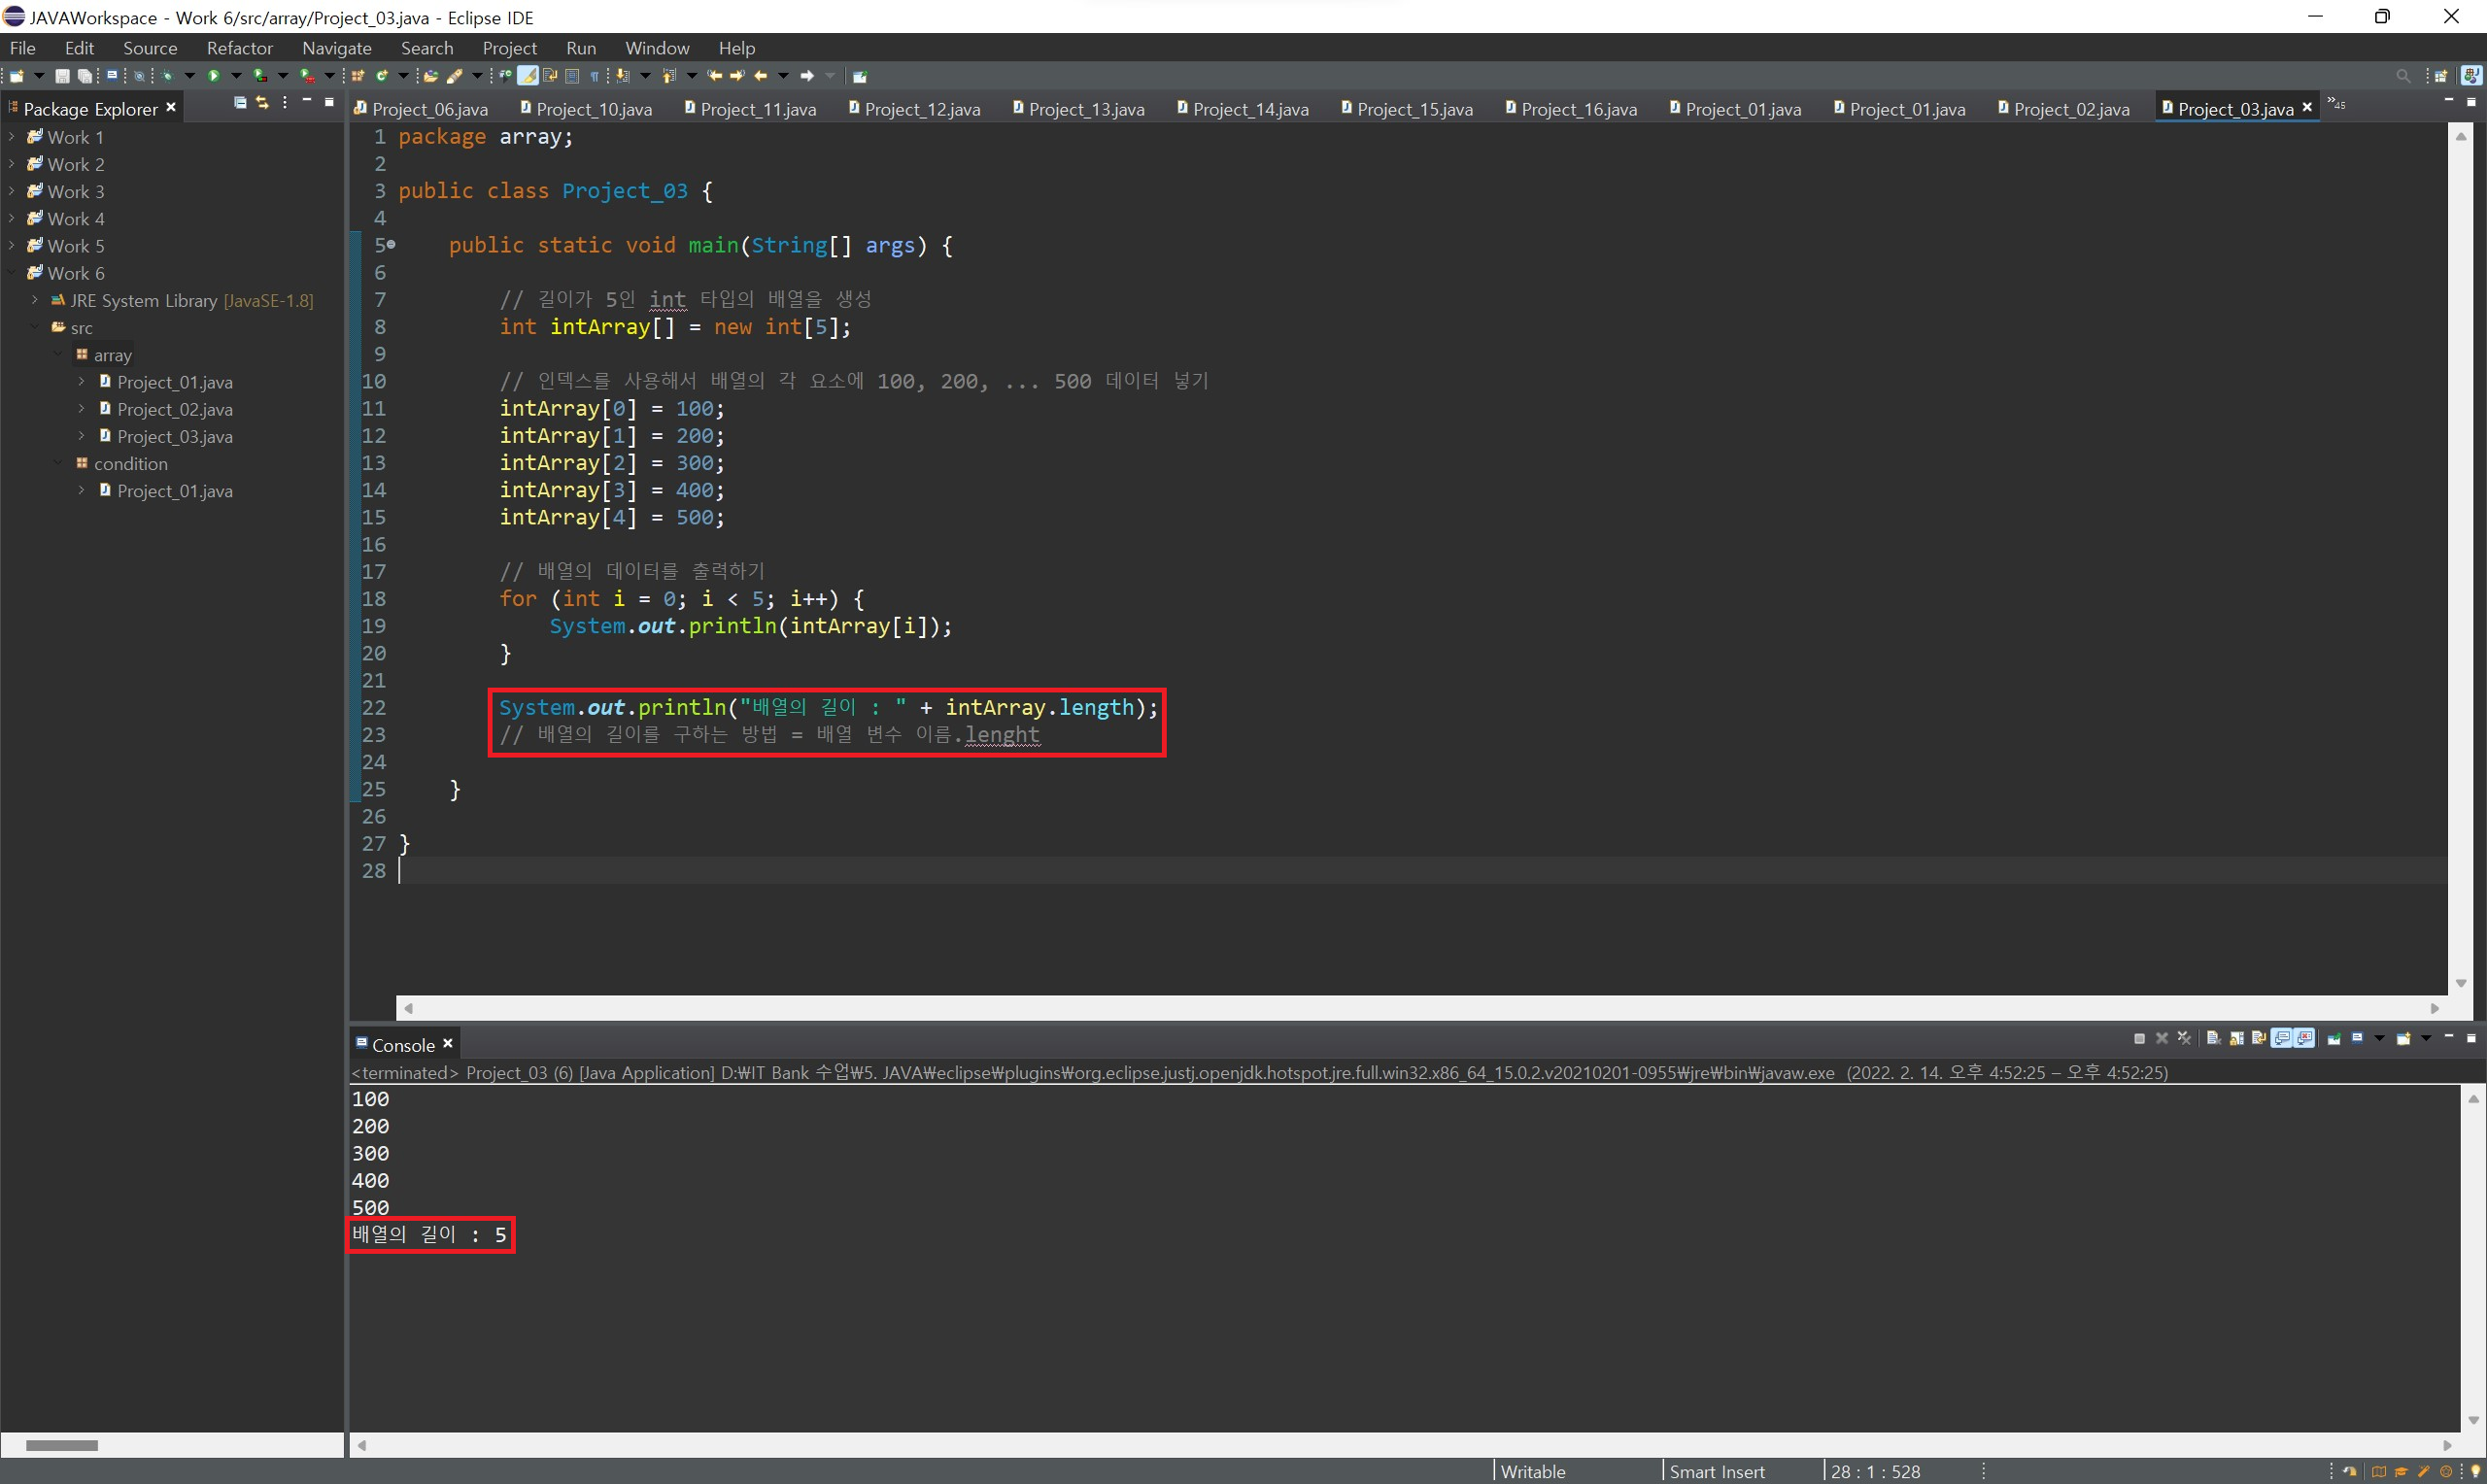Click the Run (green play) toolbar icon
Image resolution: width=2487 pixels, height=1484 pixels.
213,76
